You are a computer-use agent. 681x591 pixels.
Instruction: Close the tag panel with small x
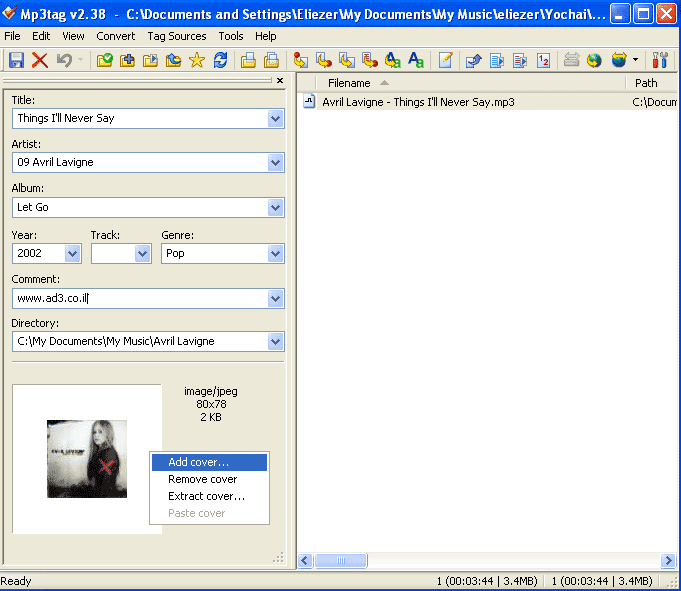[279, 80]
